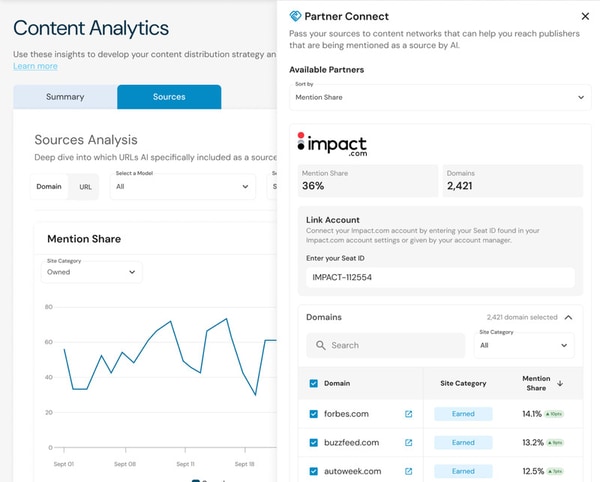
Task: Click the Learn more link
Action: [x=35, y=66]
